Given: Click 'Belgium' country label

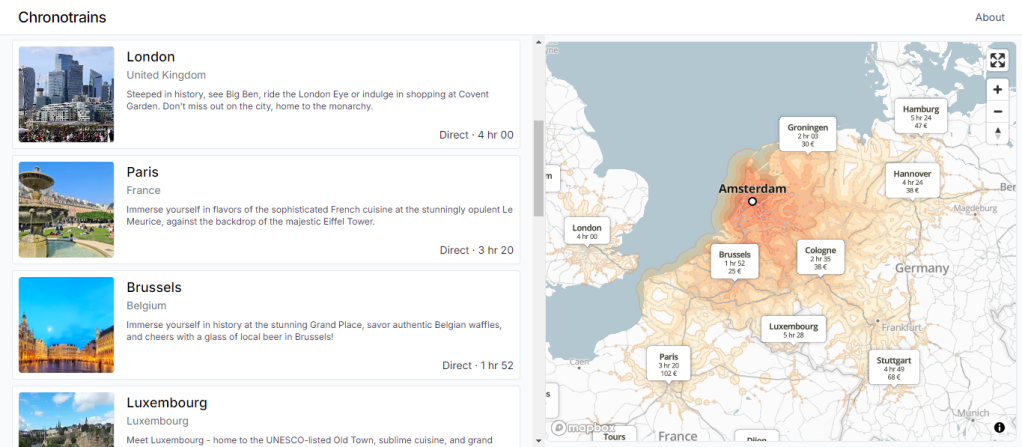Looking at the screenshot, I should [x=147, y=306].
